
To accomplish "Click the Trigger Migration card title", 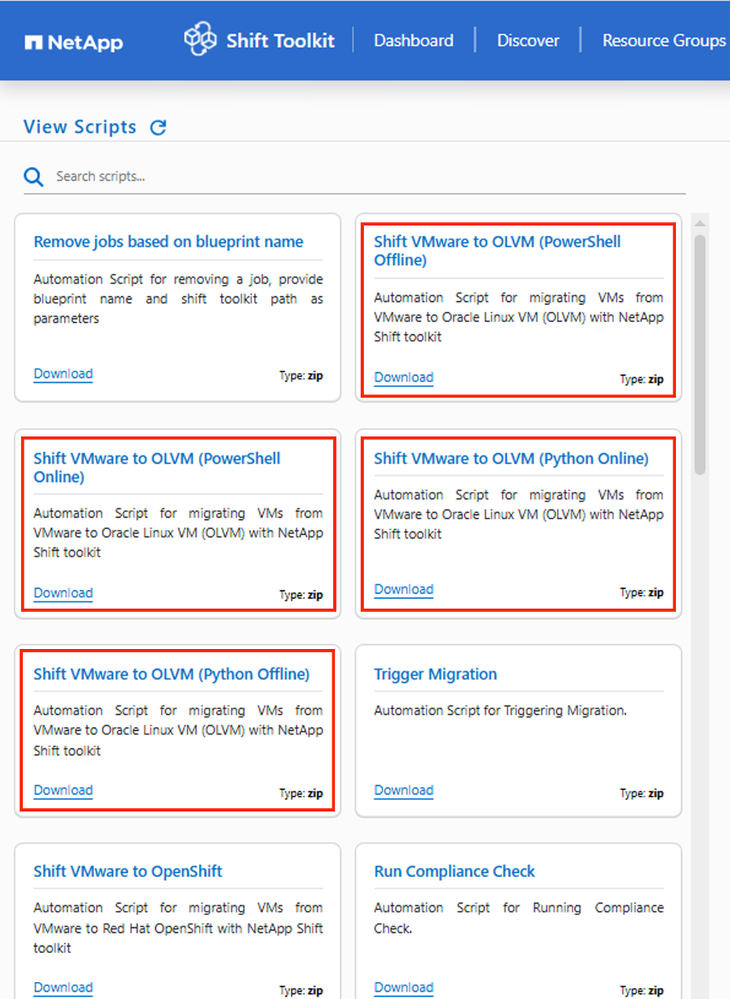I will coord(435,675).
